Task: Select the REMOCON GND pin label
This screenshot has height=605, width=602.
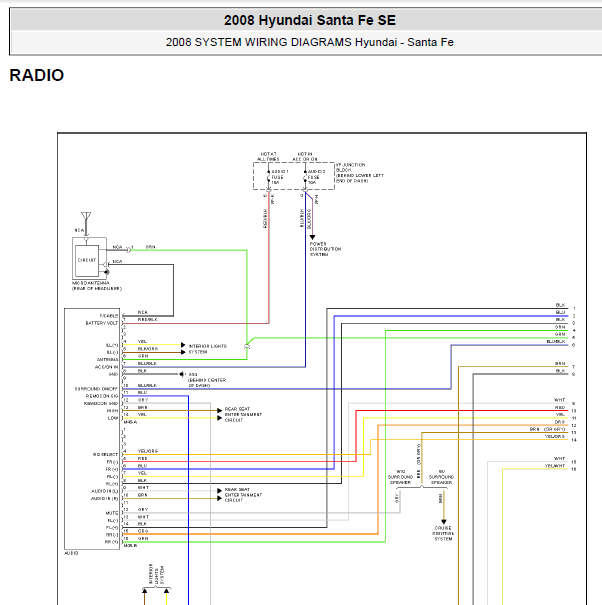Action: [x=101, y=404]
